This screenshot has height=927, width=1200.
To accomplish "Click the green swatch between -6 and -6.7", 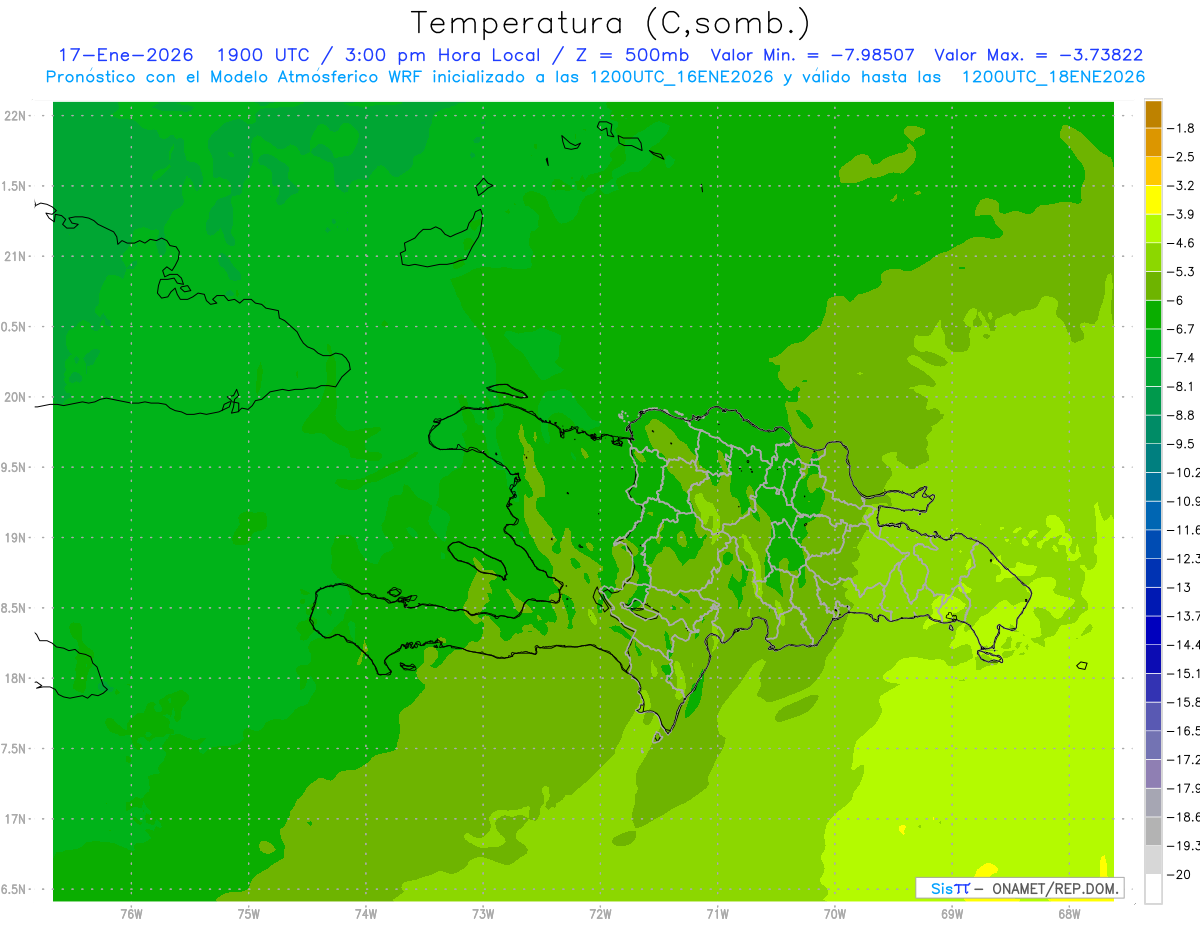I will 1153,315.
